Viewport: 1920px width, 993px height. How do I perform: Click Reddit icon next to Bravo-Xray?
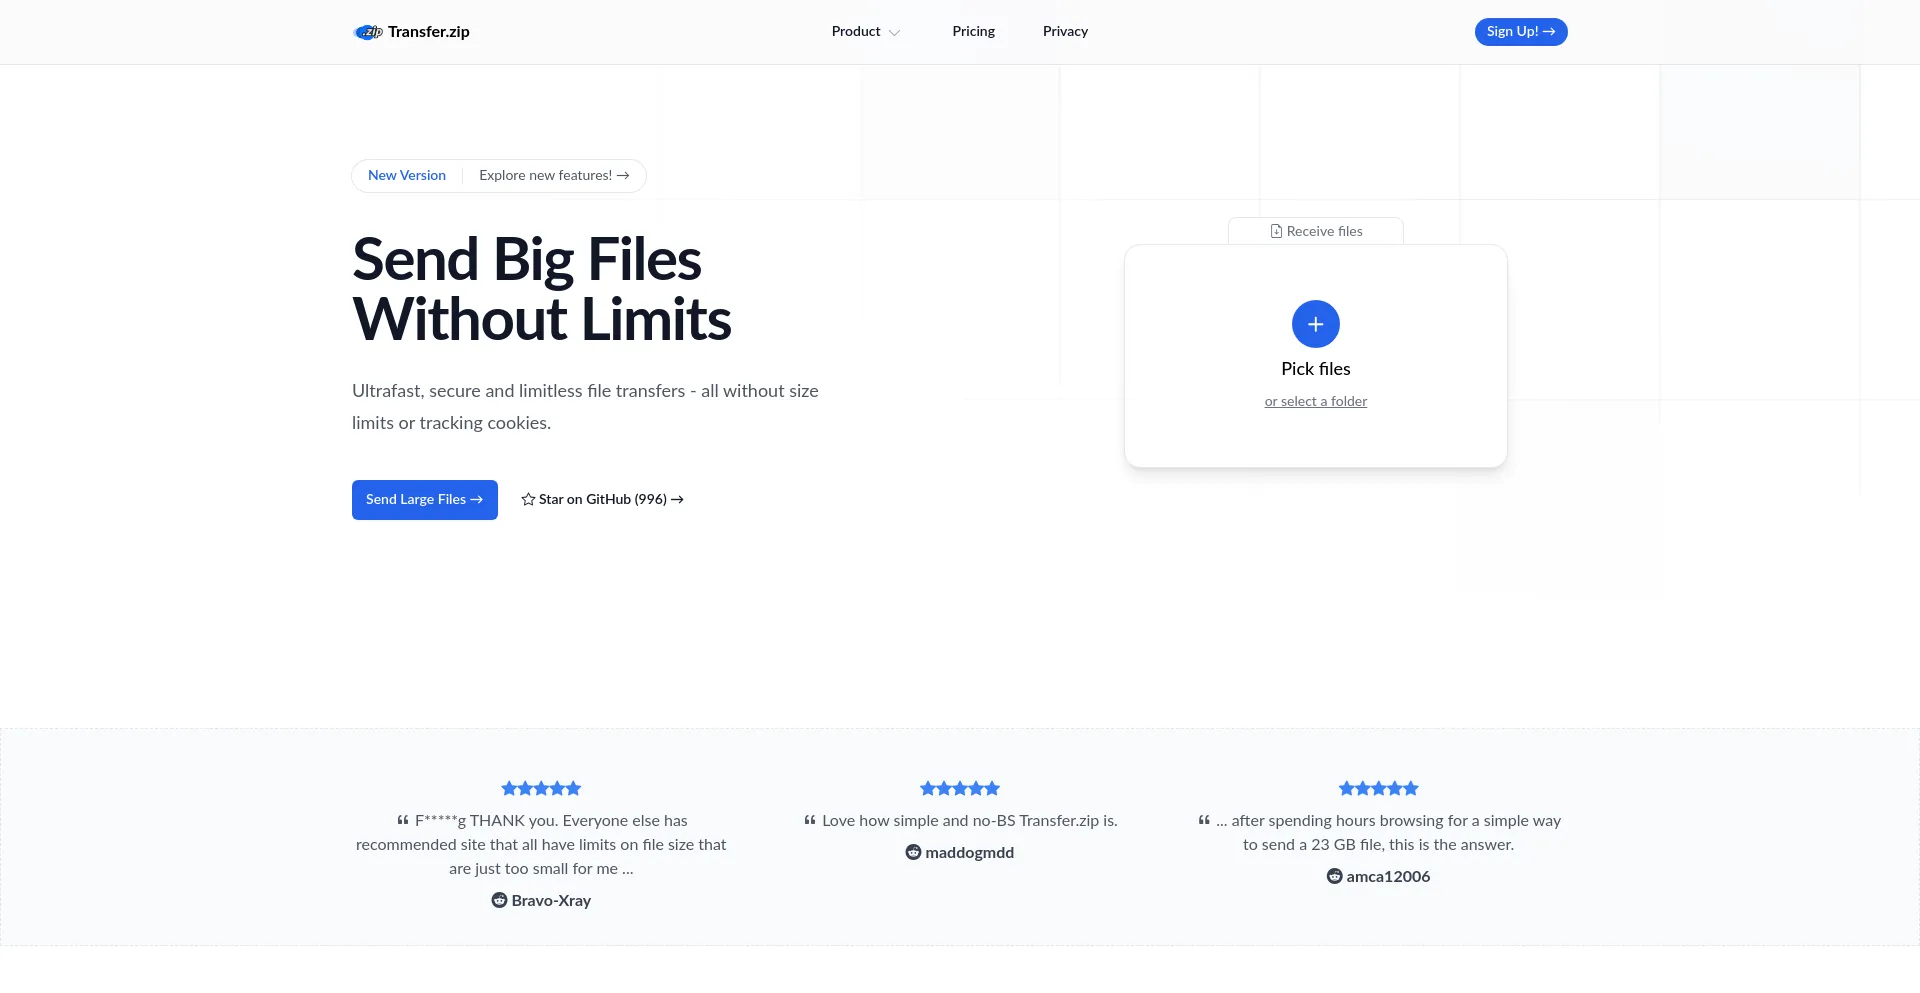(x=499, y=900)
